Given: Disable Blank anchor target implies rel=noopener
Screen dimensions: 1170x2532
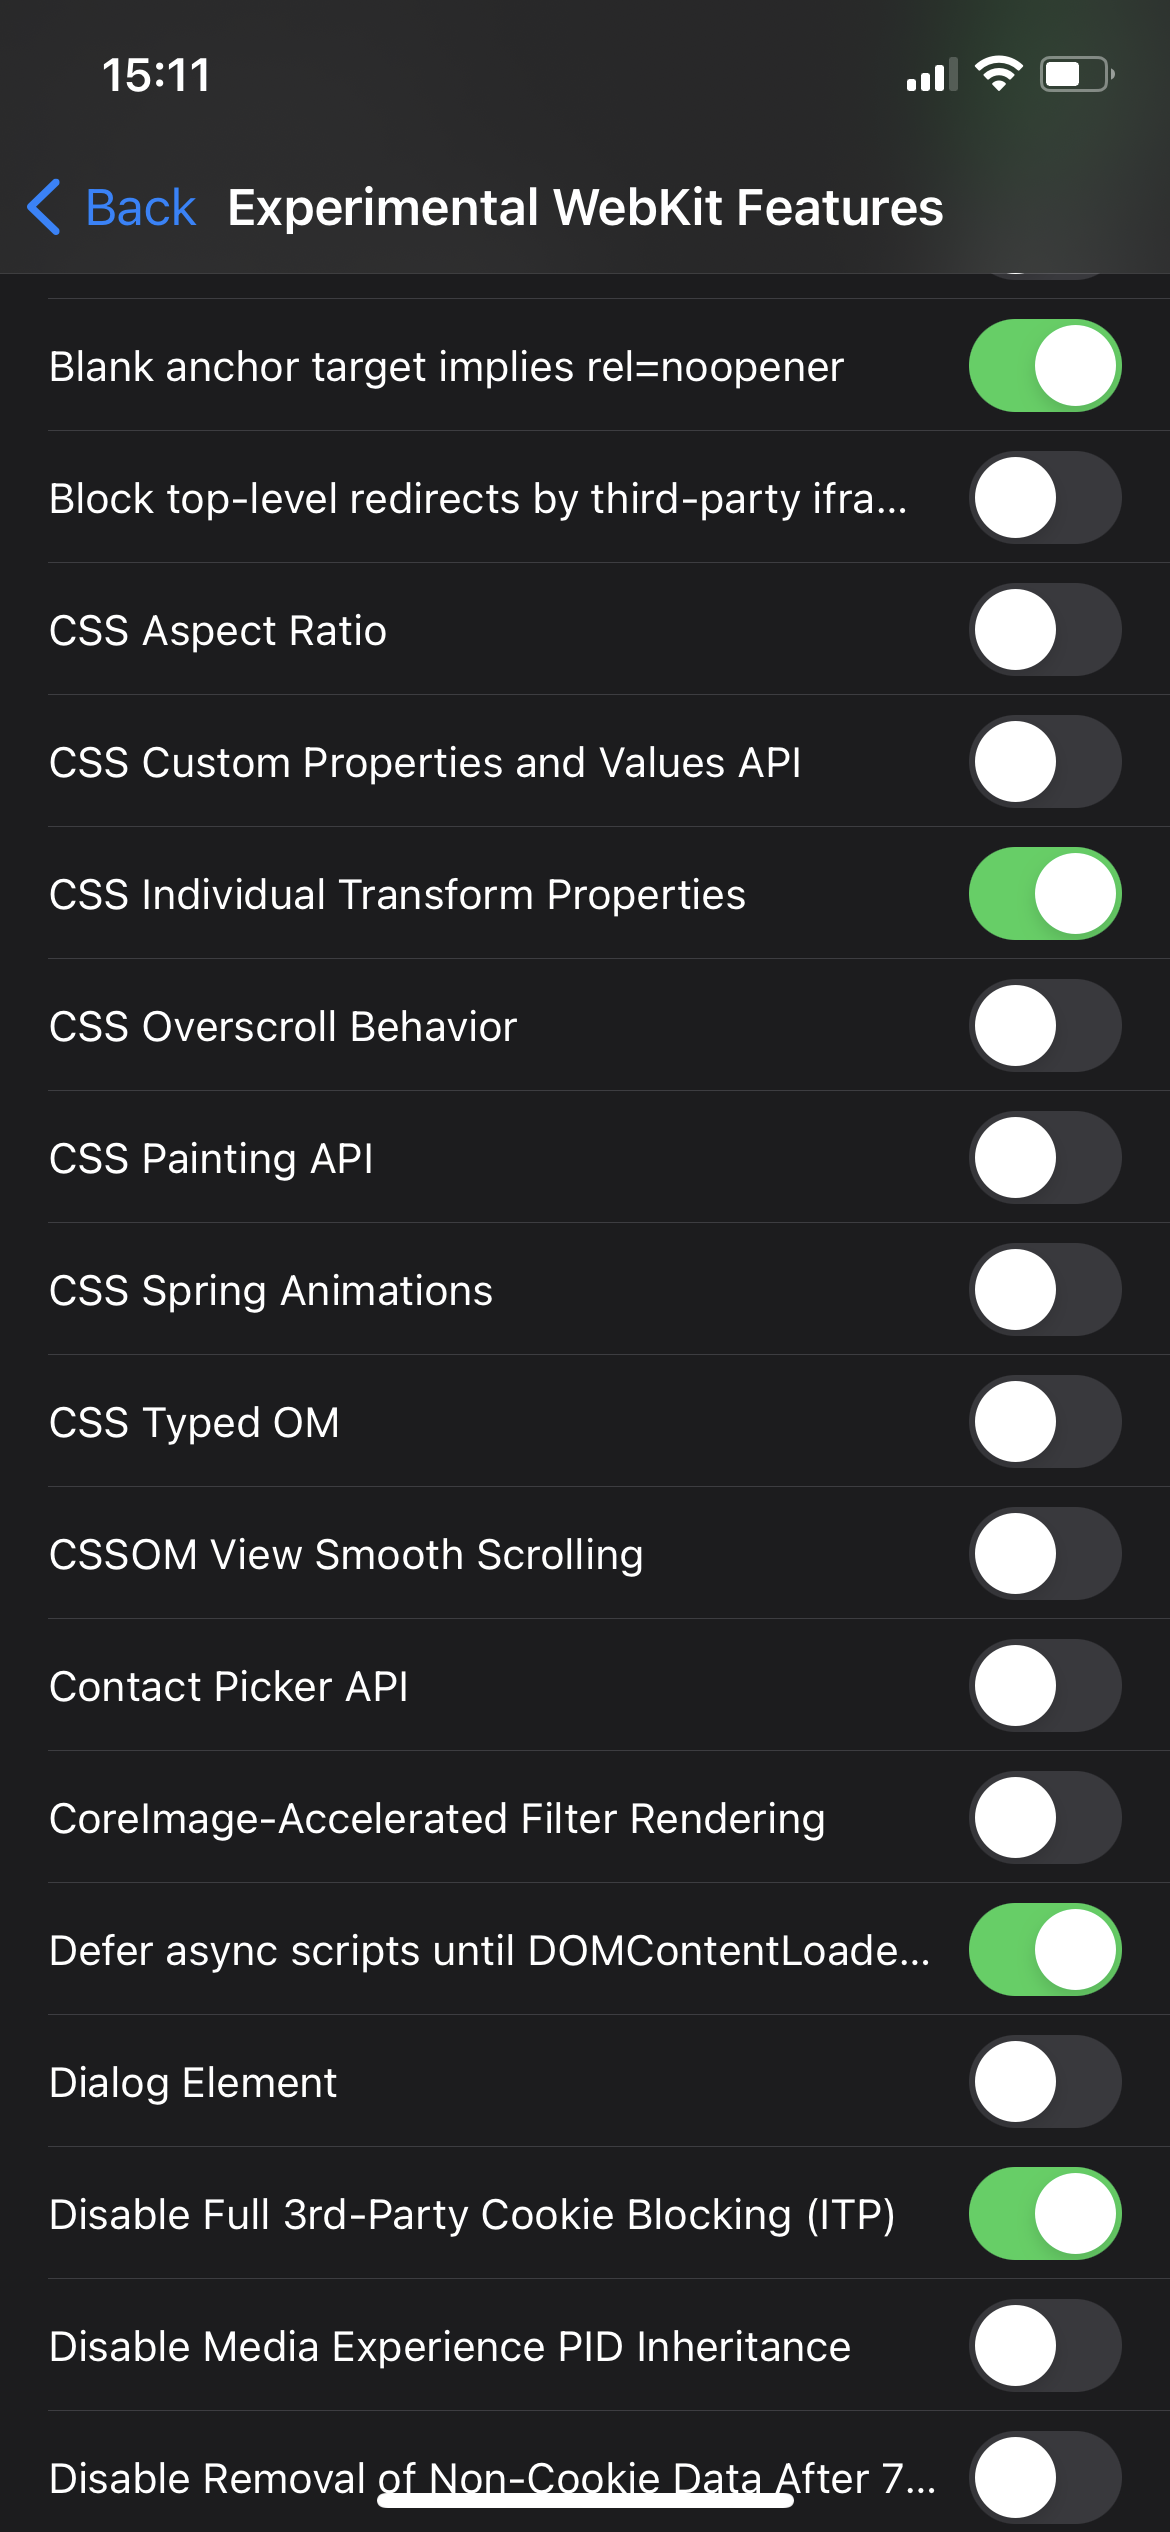Looking at the screenshot, I should tap(1044, 366).
